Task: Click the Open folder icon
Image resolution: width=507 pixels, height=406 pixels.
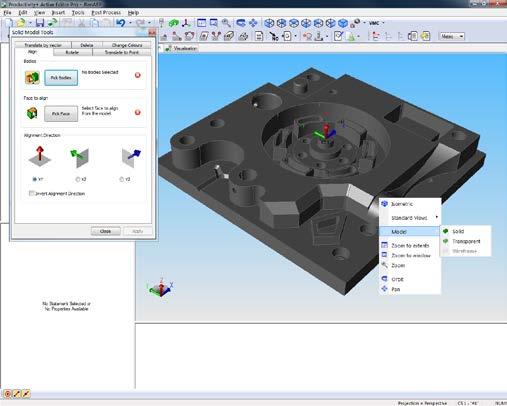Action: pyautogui.click(x=21, y=23)
